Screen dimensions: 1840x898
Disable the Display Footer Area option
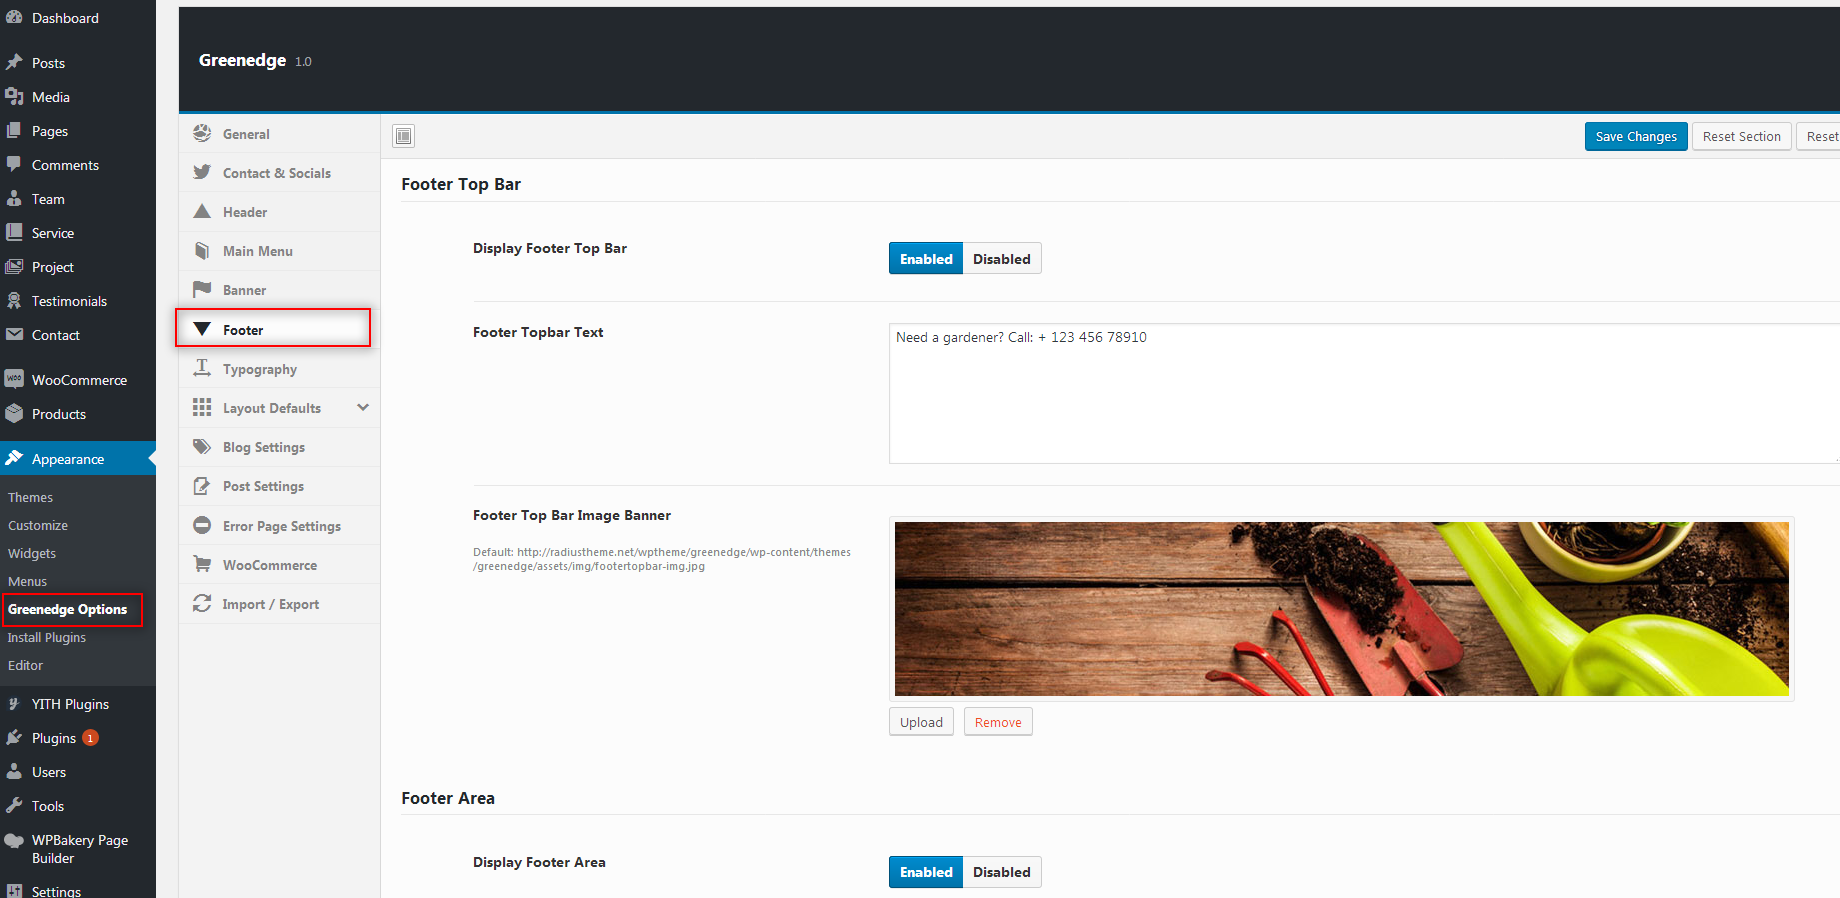(x=1002, y=872)
